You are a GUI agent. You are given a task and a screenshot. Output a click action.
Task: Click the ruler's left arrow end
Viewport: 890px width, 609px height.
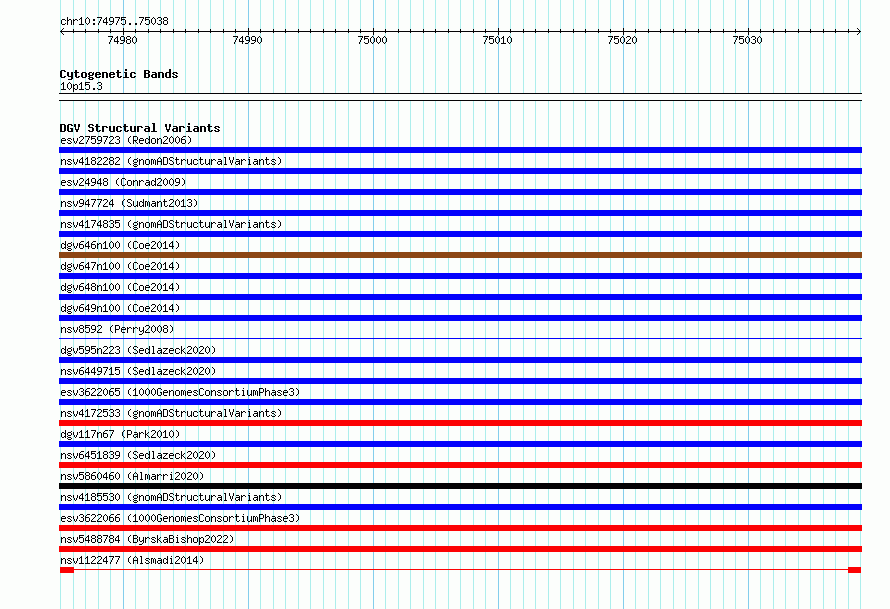(62, 31)
